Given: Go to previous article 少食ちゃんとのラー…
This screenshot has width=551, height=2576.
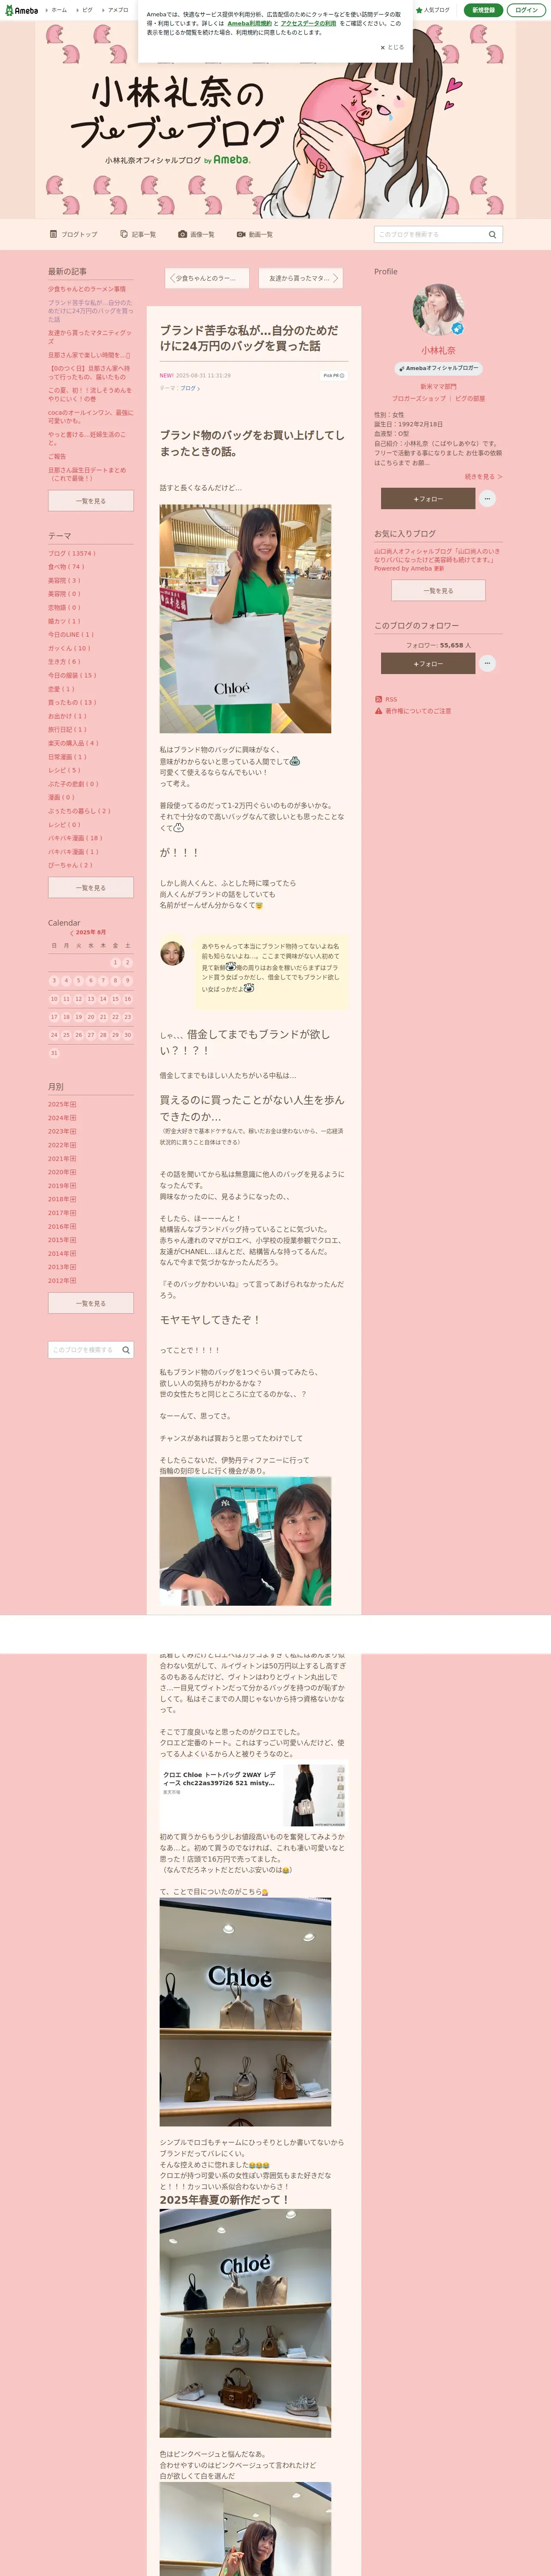Looking at the screenshot, I should coord(206,278).
